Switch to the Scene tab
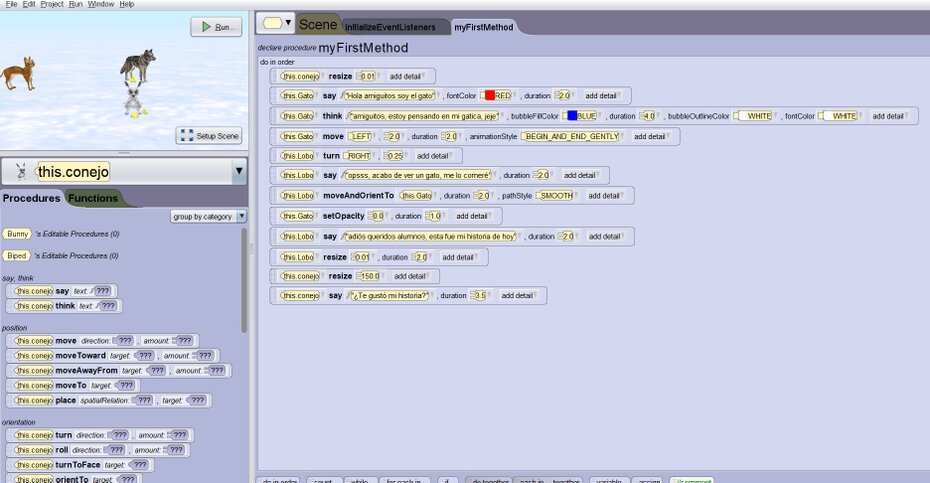The image size is (930, 483). (318, 24)
